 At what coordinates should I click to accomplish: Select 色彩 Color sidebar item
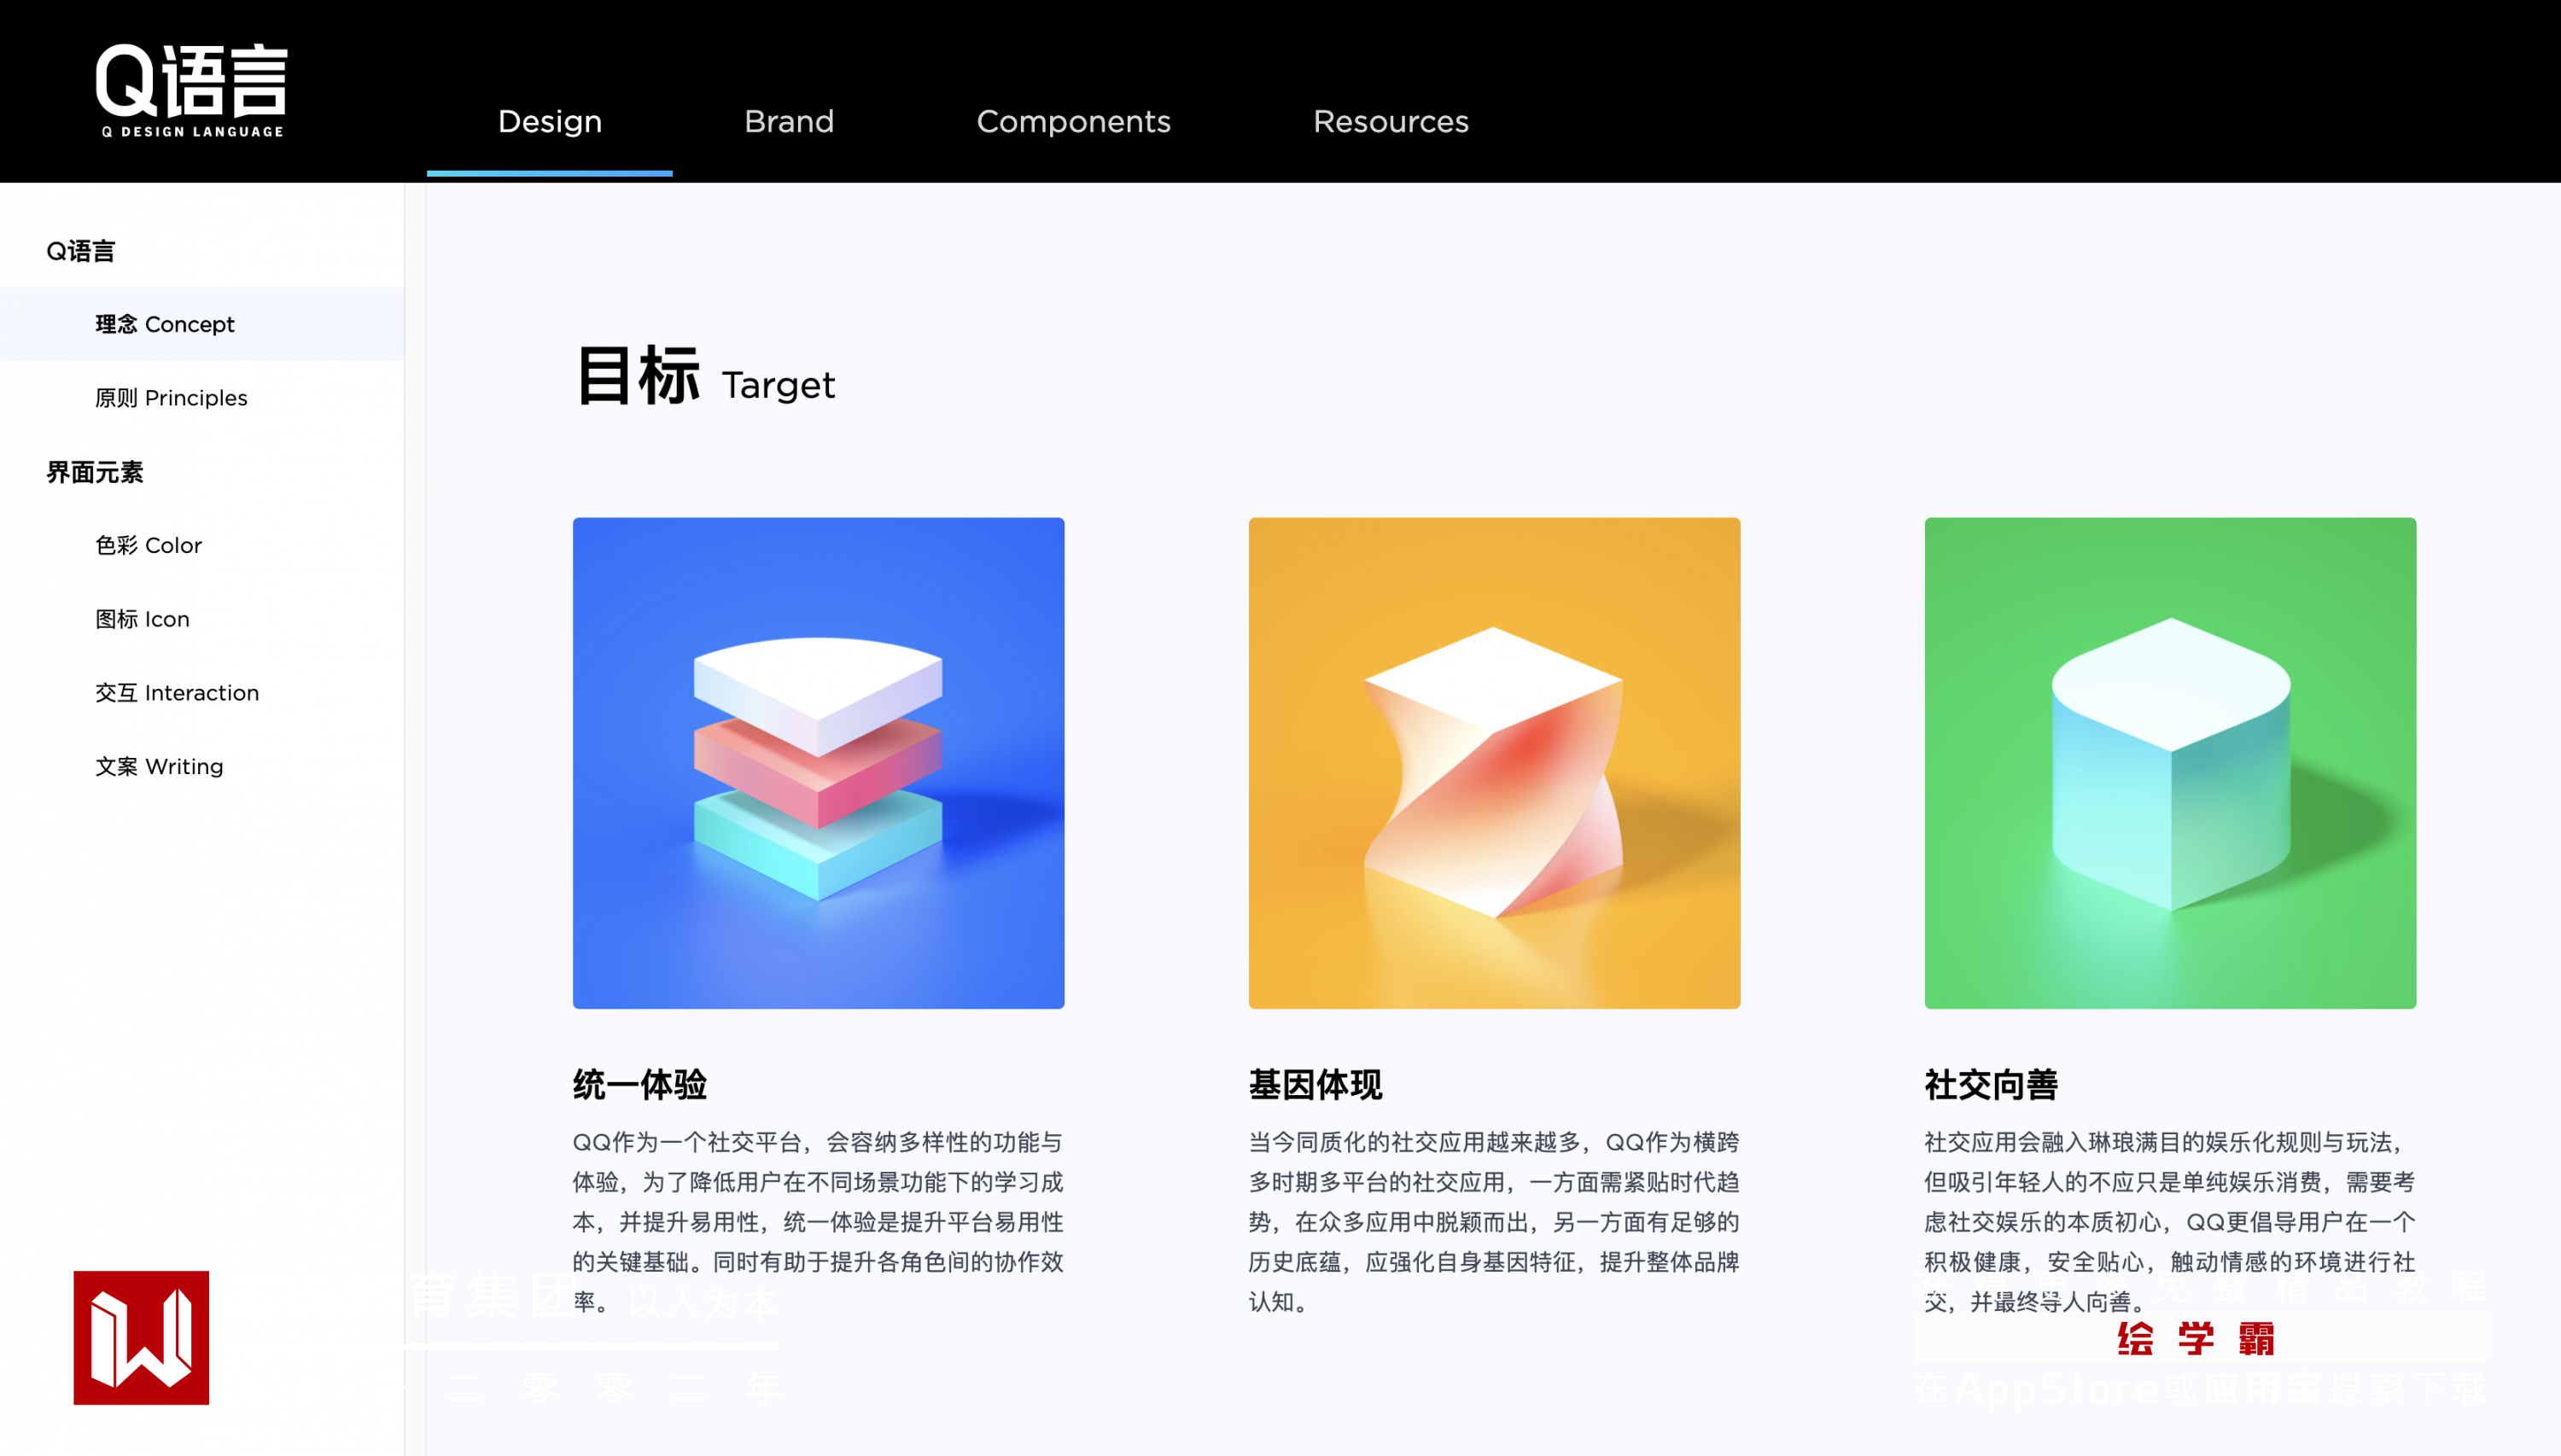click(148, 545)
